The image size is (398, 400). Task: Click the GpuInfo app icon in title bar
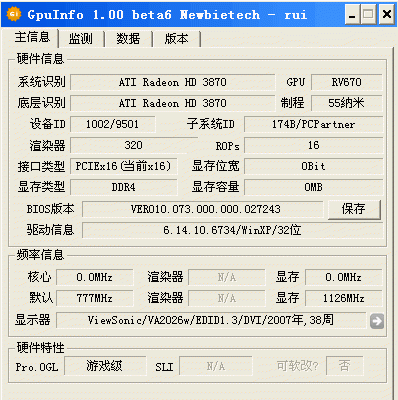pyautogui.click(x=14, y=14)
